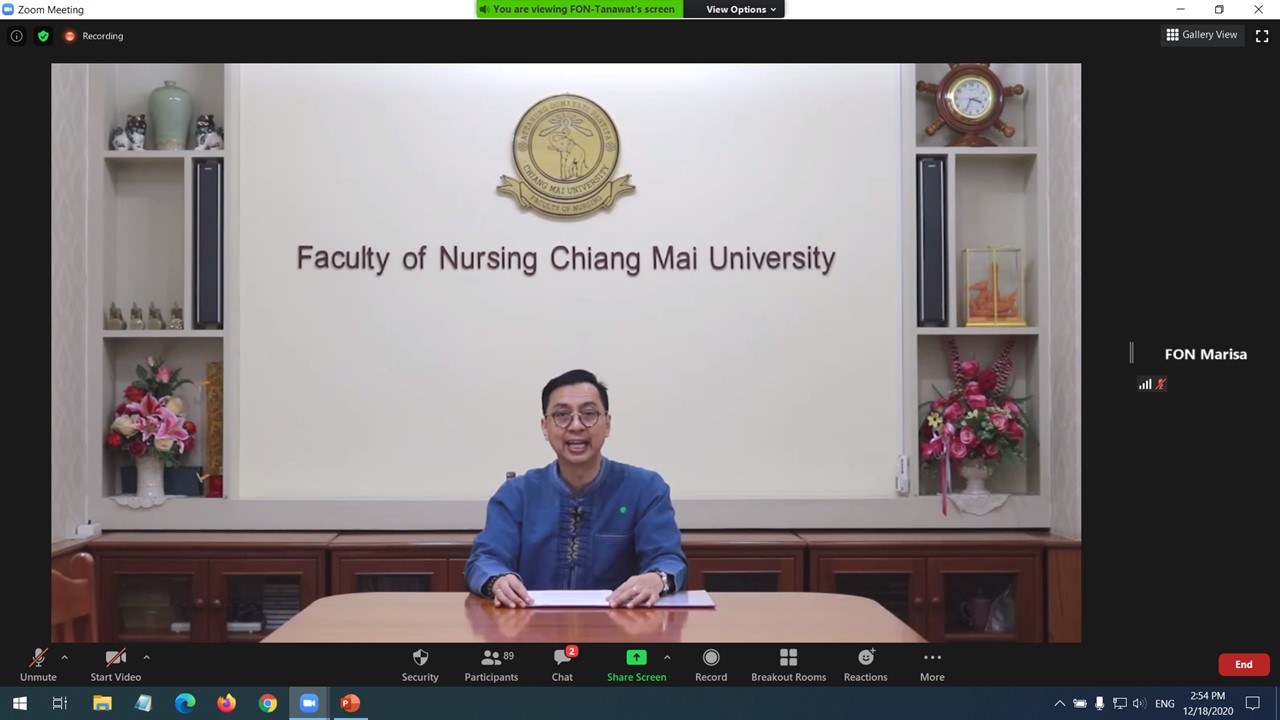Click the signal bars icon under FON Marisa
1280x720 pixels.
[x=1145, y=384]
